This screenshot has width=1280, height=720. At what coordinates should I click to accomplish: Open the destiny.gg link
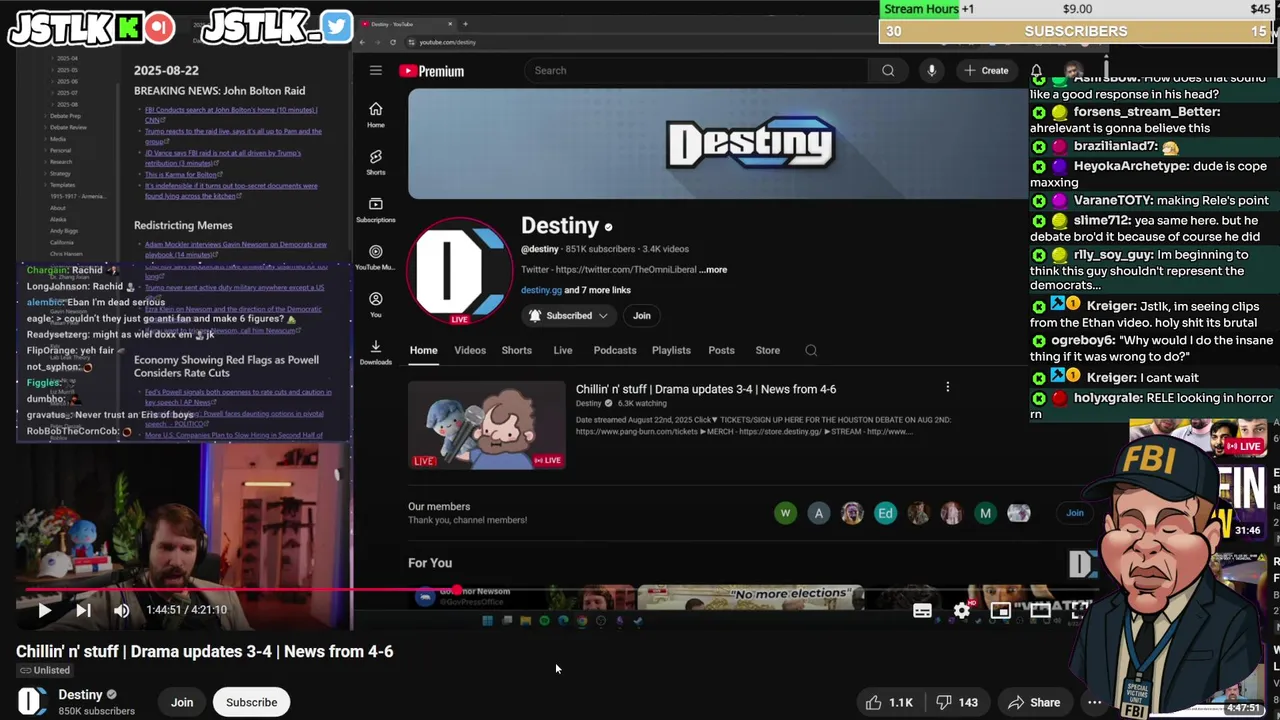pos(541,290)
